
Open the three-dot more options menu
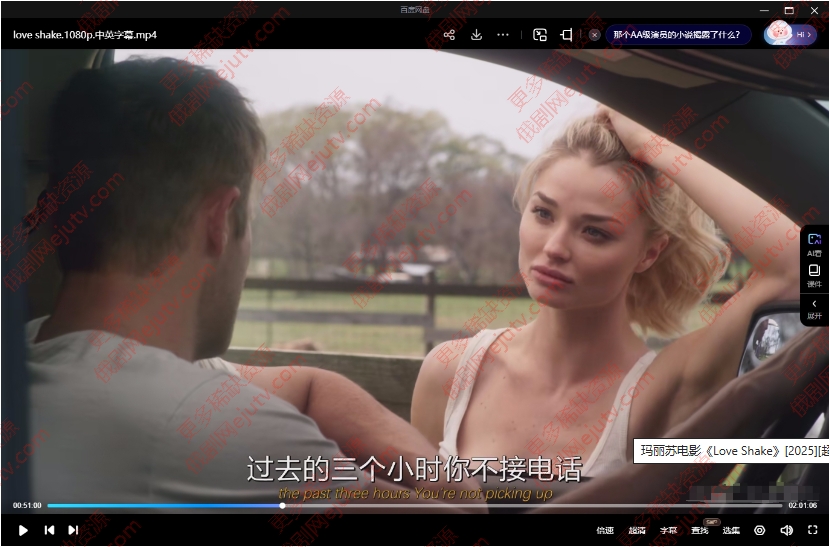tap(503, 35)
